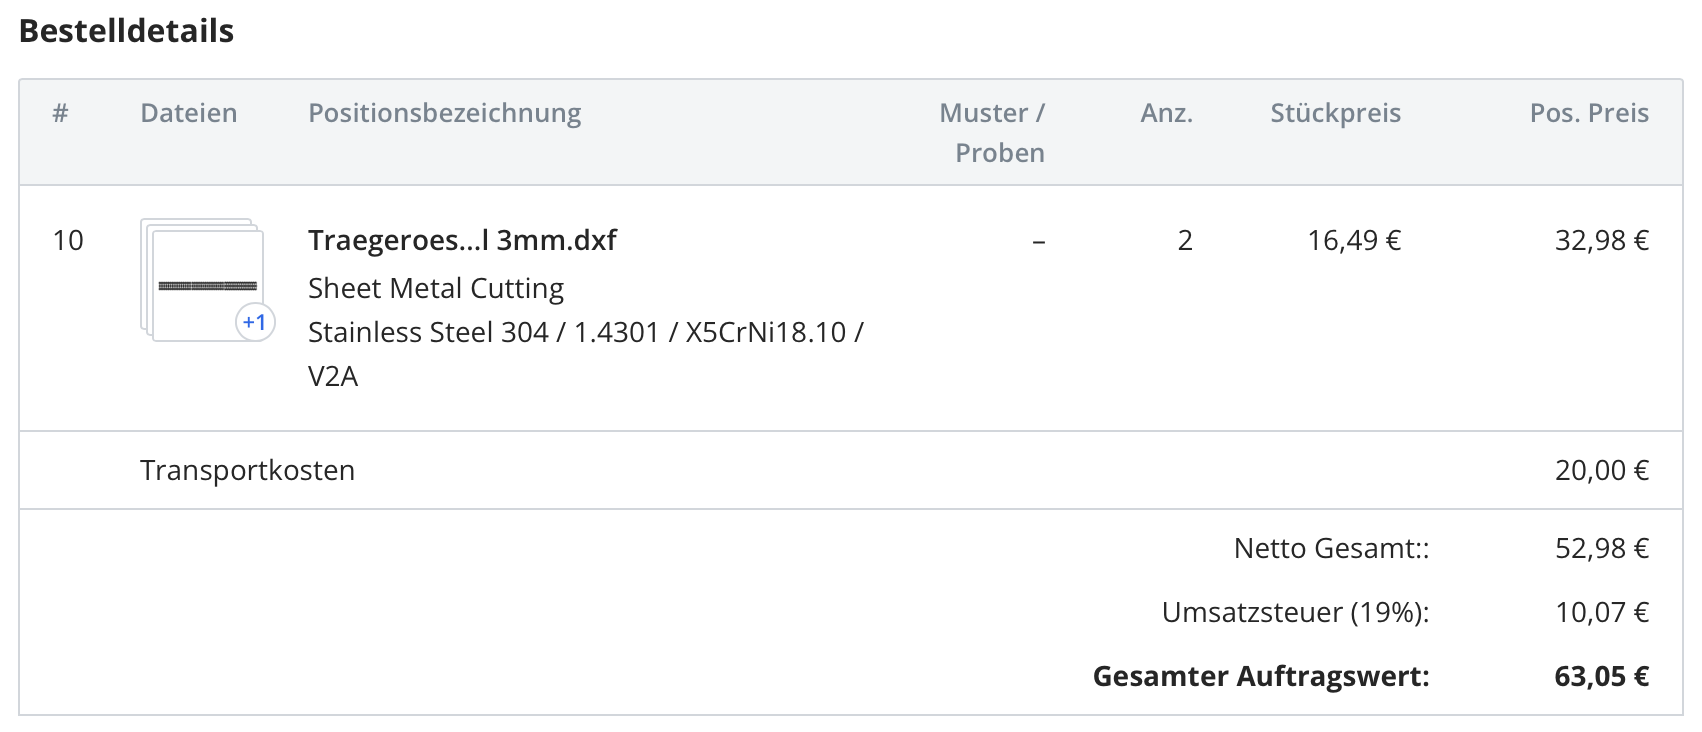Screen dimensions: 1702x732
Task: Click the quantity value 2
Action: click(1185, 240)
